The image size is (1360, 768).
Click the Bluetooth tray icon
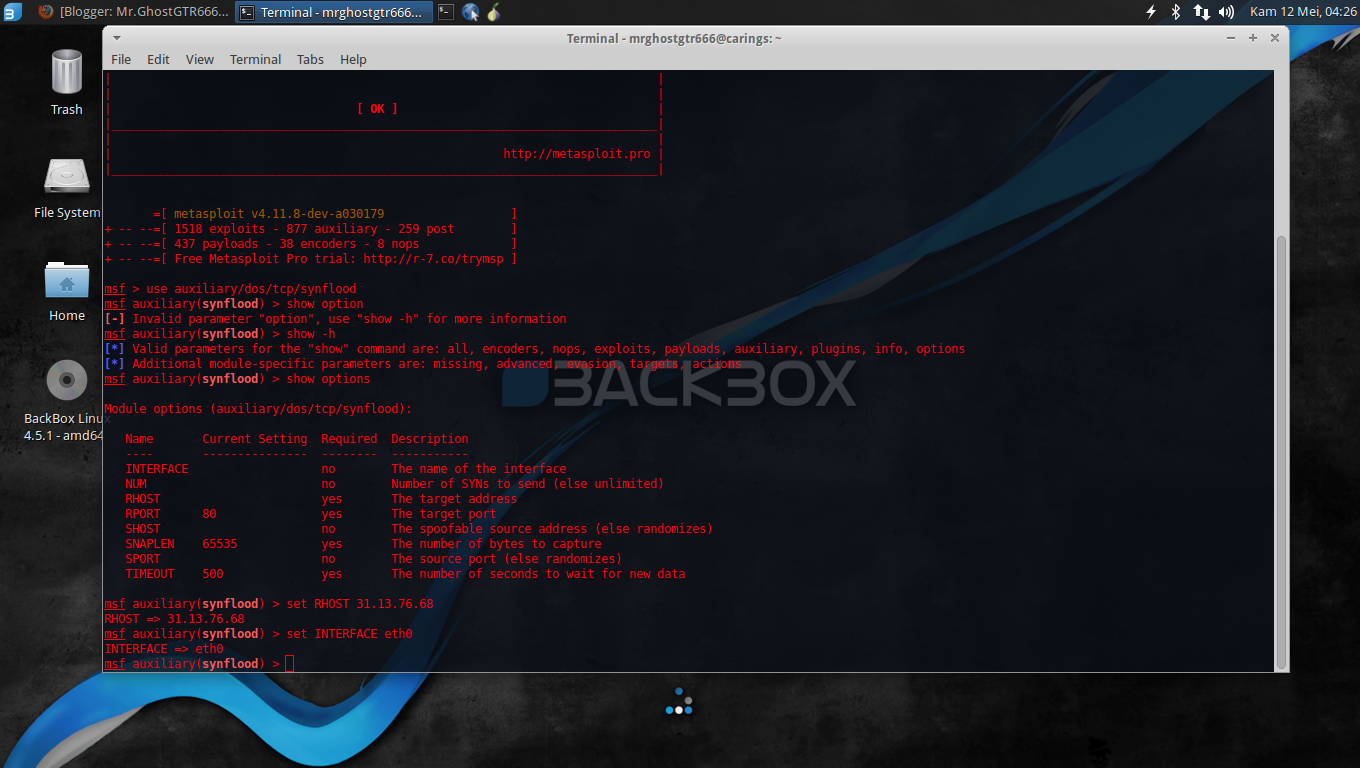click(x=1176, y=12)
